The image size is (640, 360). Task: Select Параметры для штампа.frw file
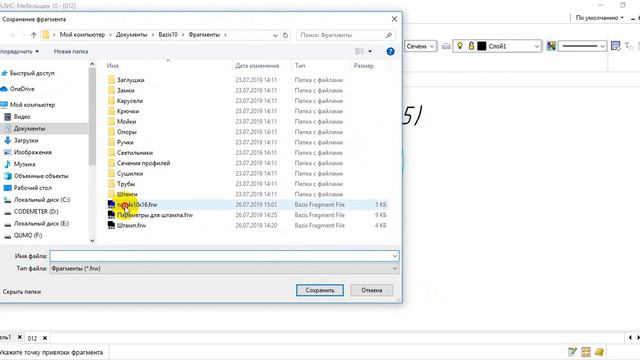[x=154, y=215]
